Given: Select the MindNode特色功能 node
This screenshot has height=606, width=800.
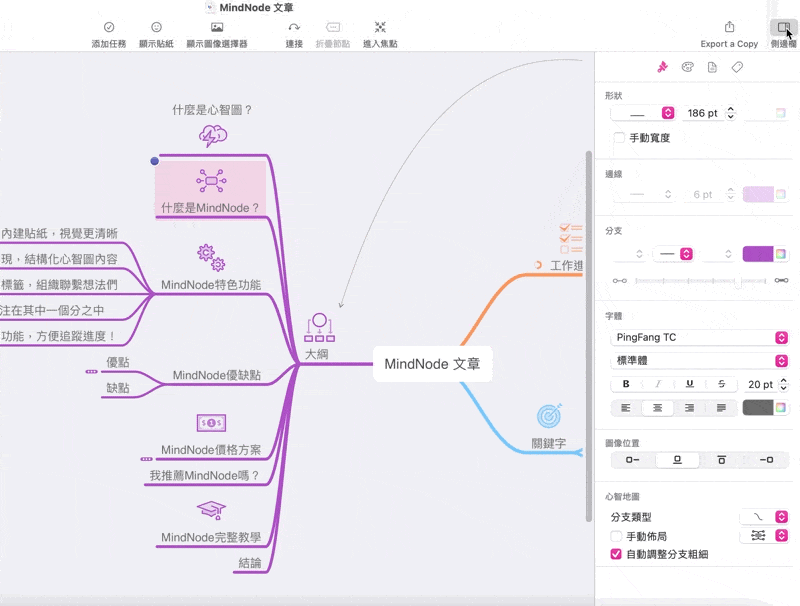Looking at the screenshot, I should tap(211, 285).
